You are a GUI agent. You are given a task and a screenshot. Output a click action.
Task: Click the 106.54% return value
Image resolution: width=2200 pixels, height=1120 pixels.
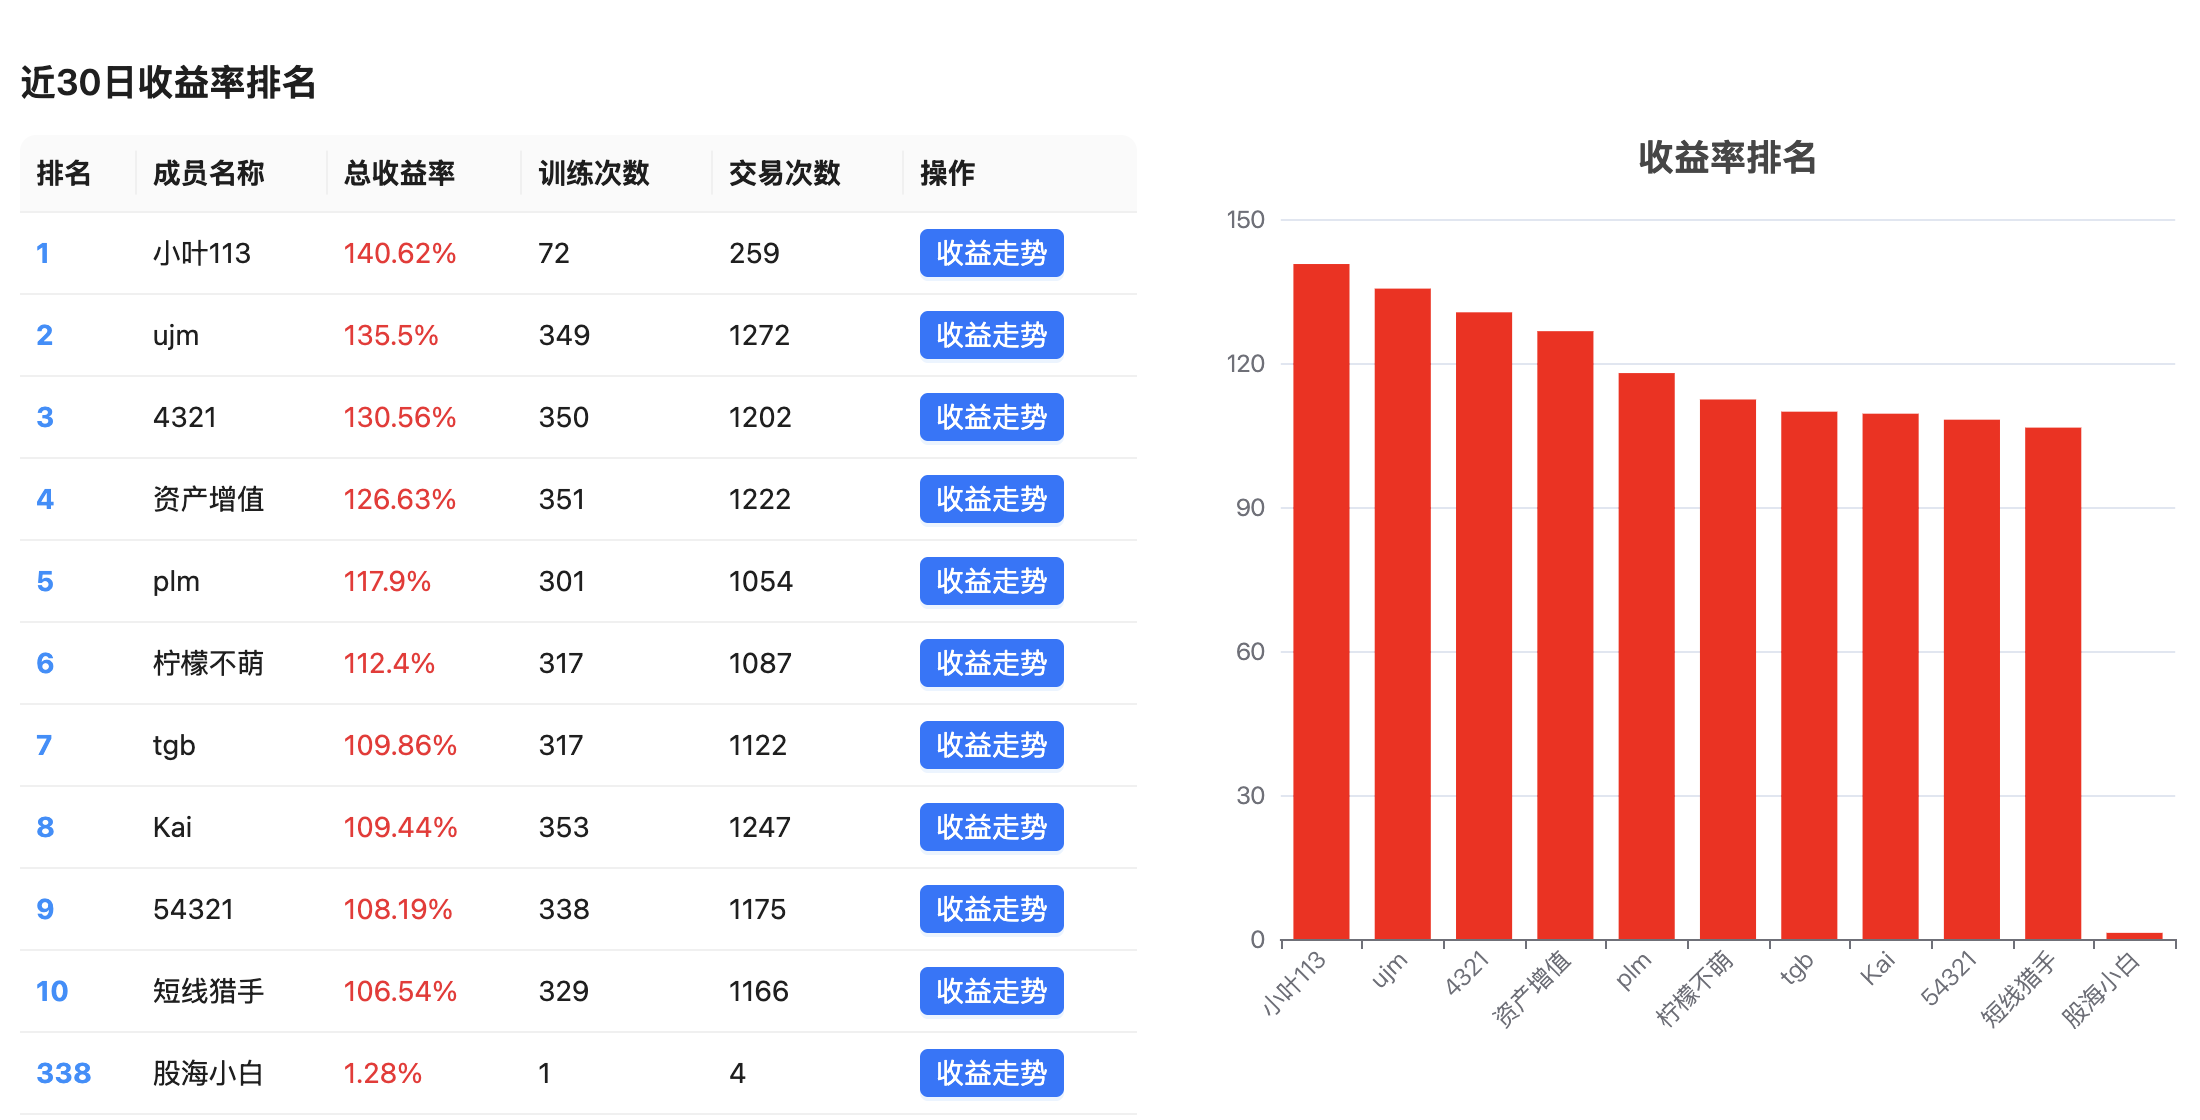[400, 991]
